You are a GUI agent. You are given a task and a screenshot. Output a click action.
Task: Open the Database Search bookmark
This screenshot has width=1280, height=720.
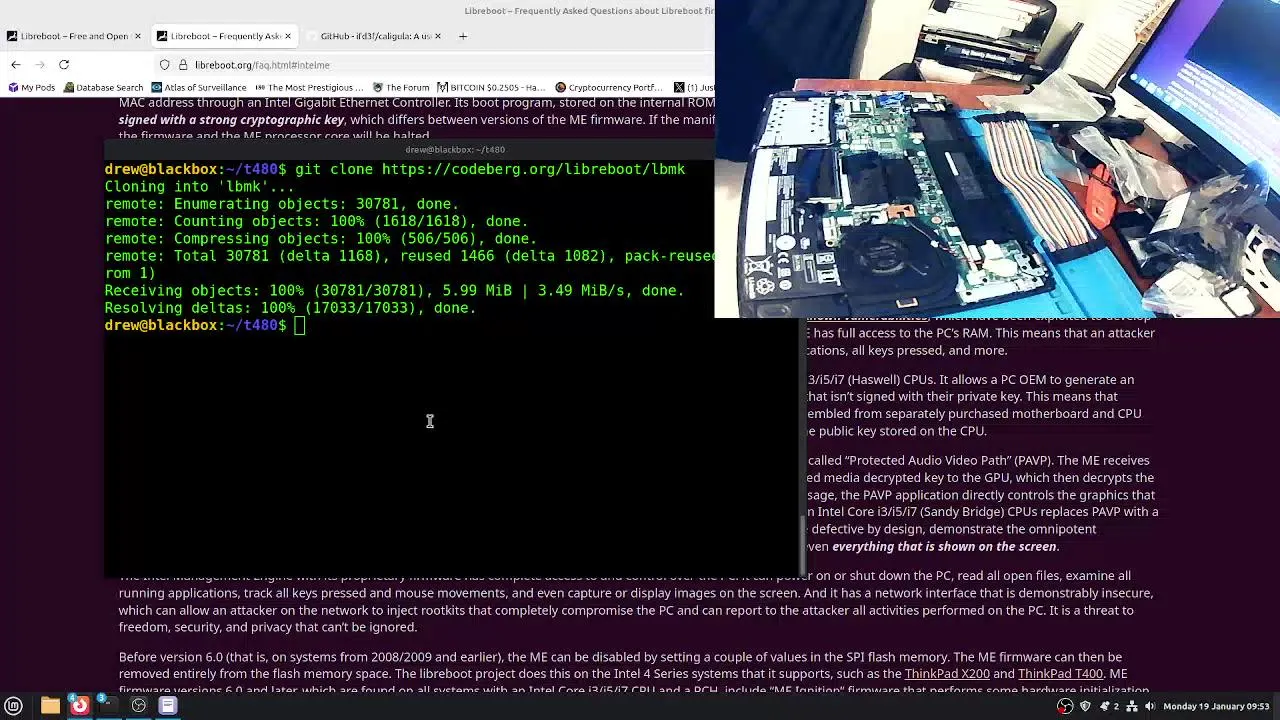click(103, 87)
